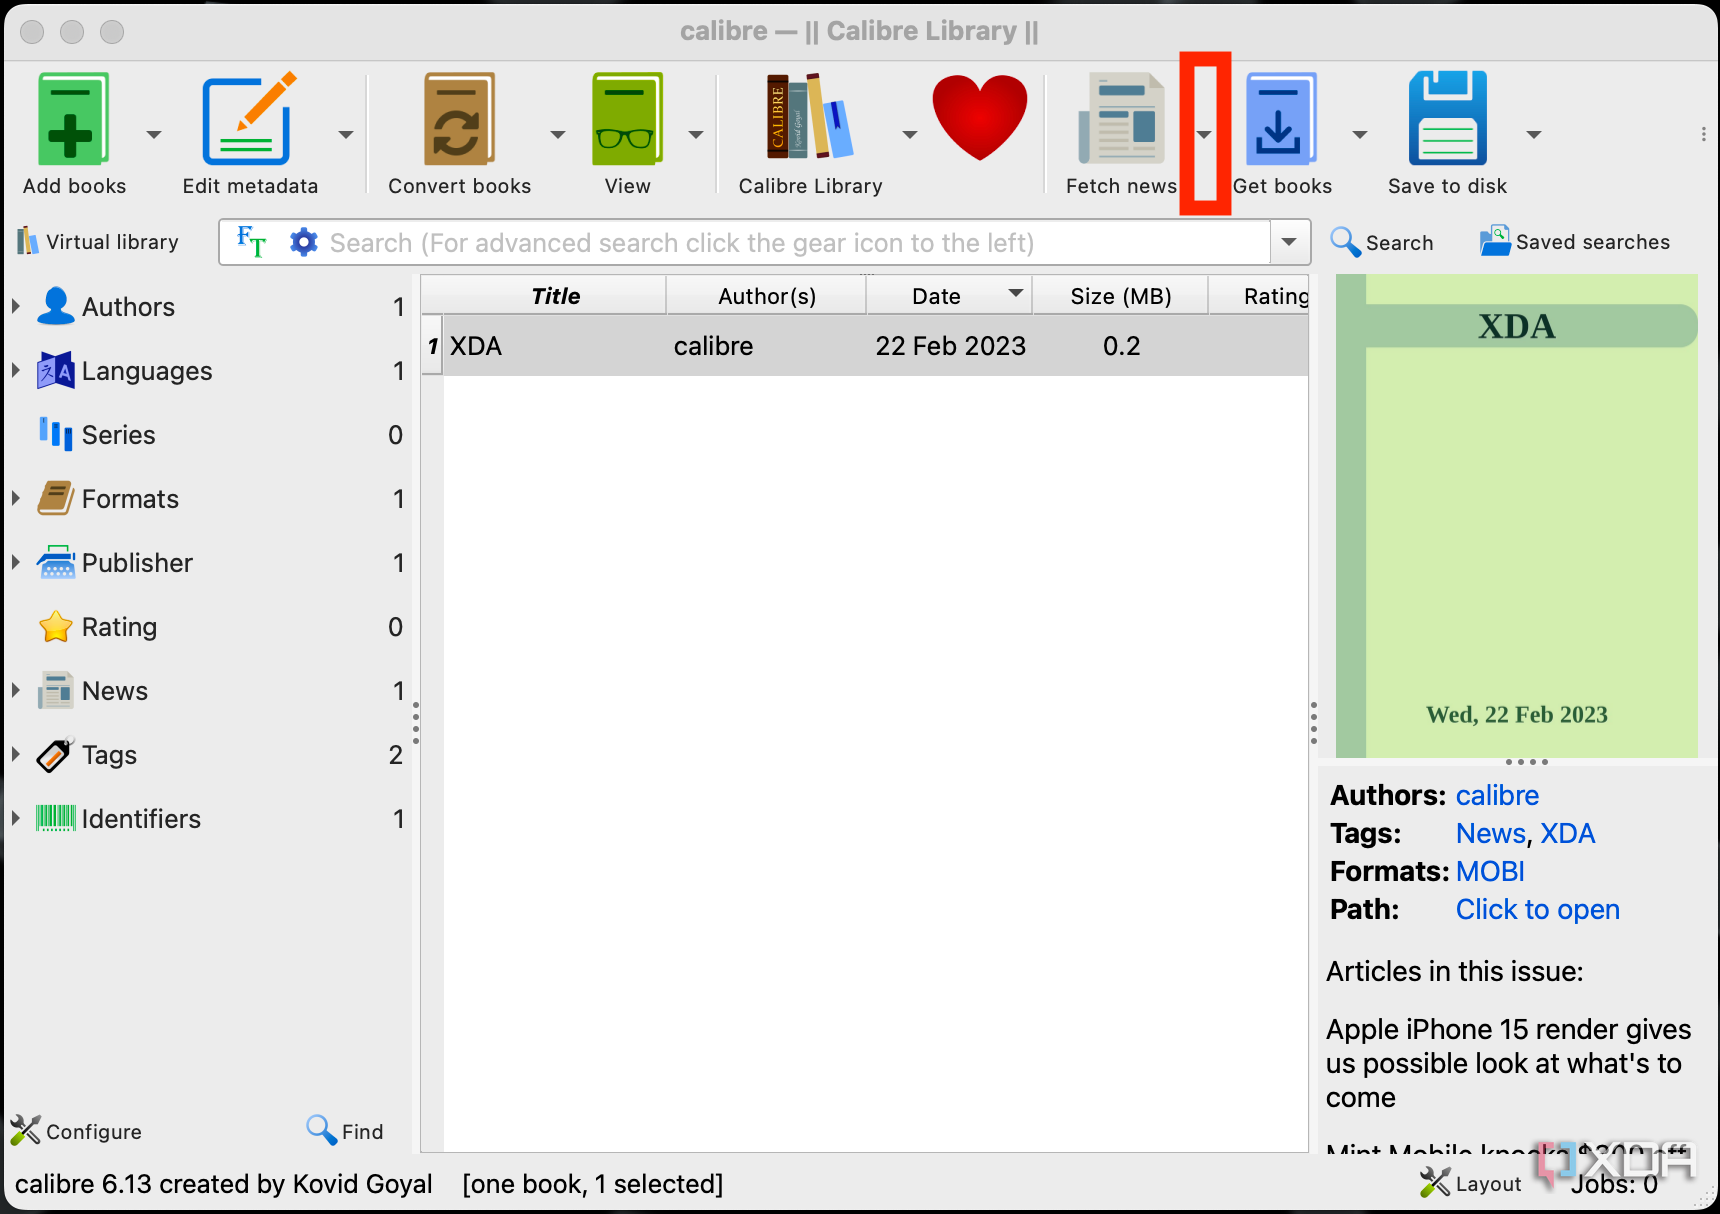Open the Virtual library menu
1720x1214 pixels.
(x=98, y=242)
